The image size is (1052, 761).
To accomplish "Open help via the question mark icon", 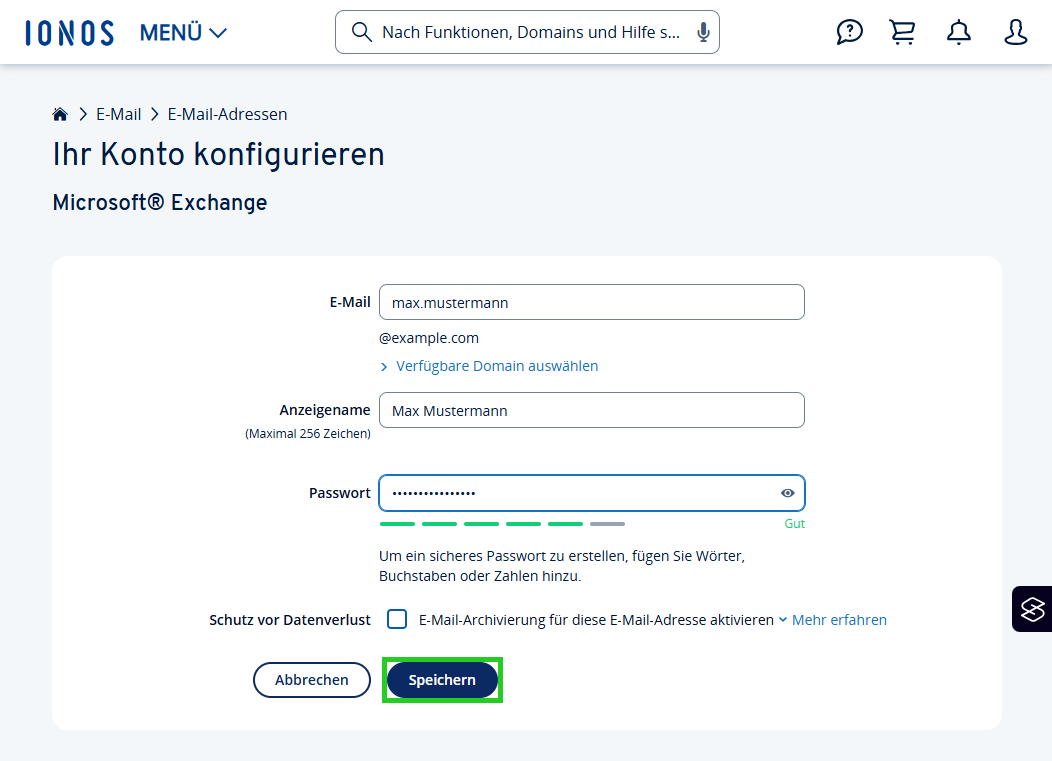I will (849, 32).
